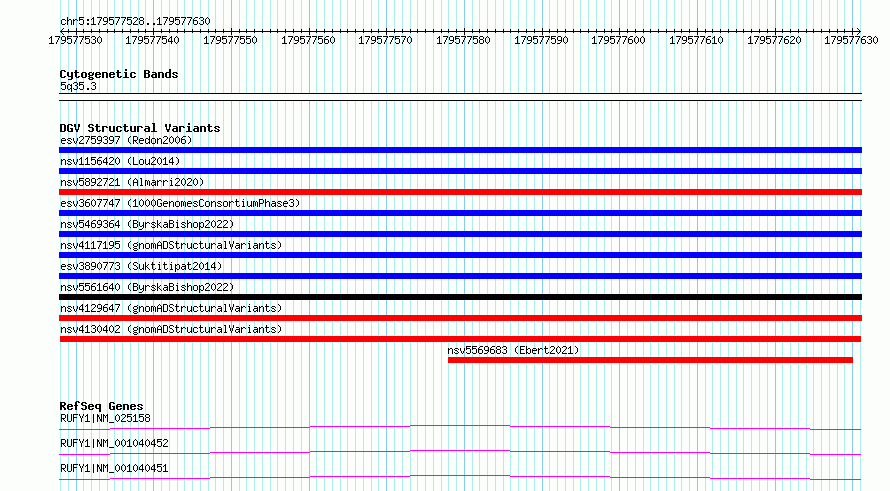Click the chr5:179577528..179577630 region label
The image size is (890, 491).
click(135, 21)
